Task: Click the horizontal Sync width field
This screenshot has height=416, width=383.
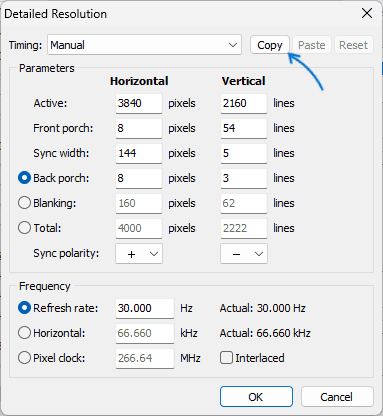Action: tap(139, 153)
